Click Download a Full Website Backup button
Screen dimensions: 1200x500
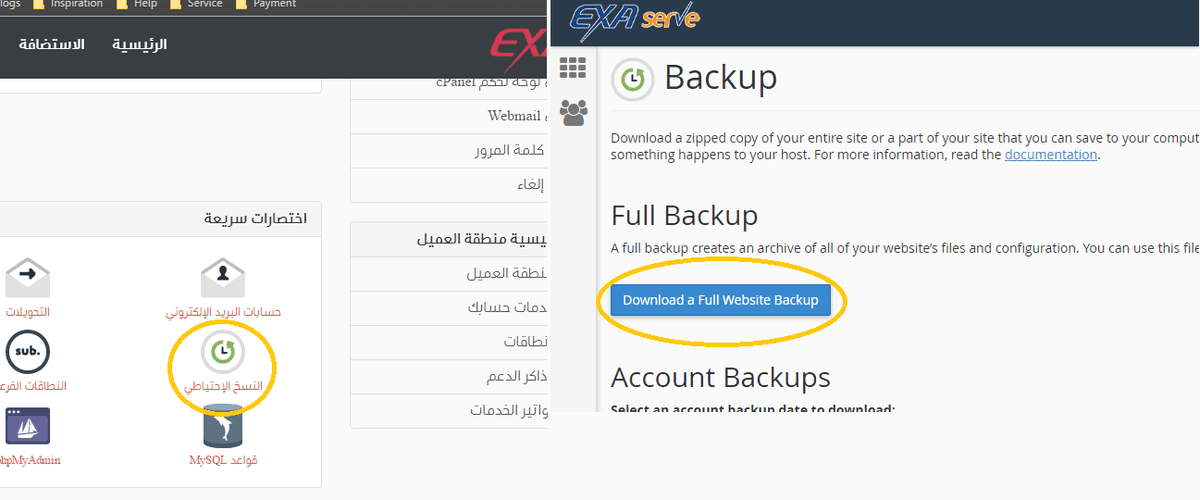pyautogui.click(x=720, y=300)
